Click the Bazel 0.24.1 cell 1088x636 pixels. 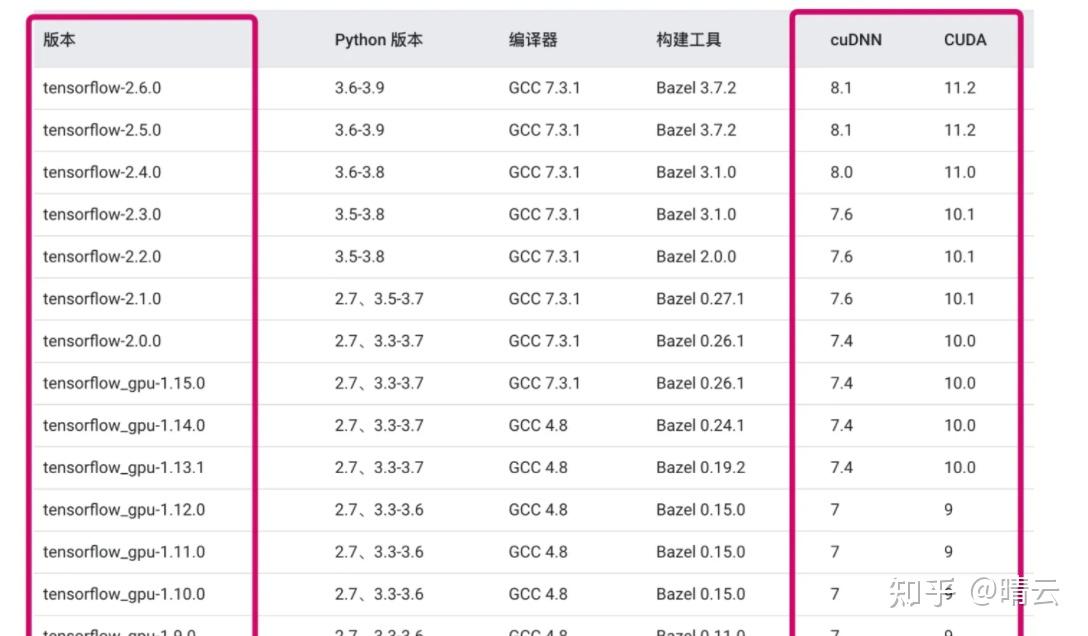point(700,426)
